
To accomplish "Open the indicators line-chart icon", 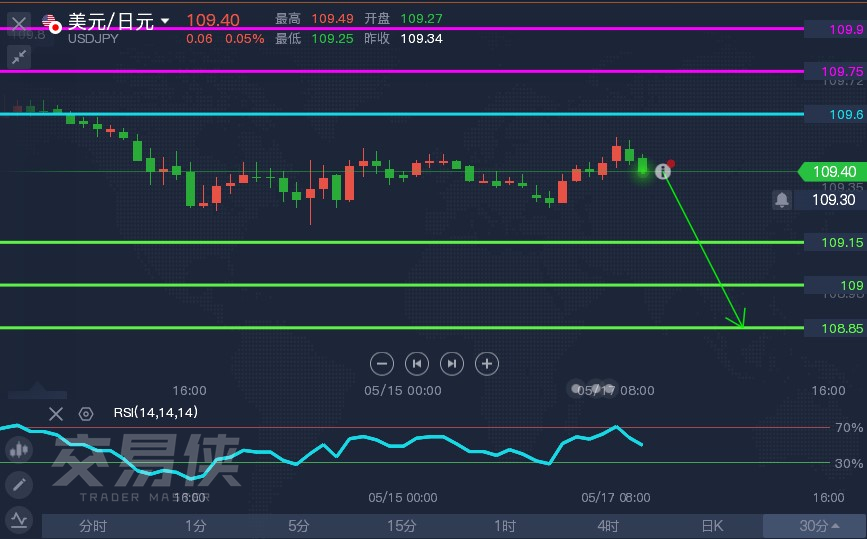I will click(x=19, y=520).
